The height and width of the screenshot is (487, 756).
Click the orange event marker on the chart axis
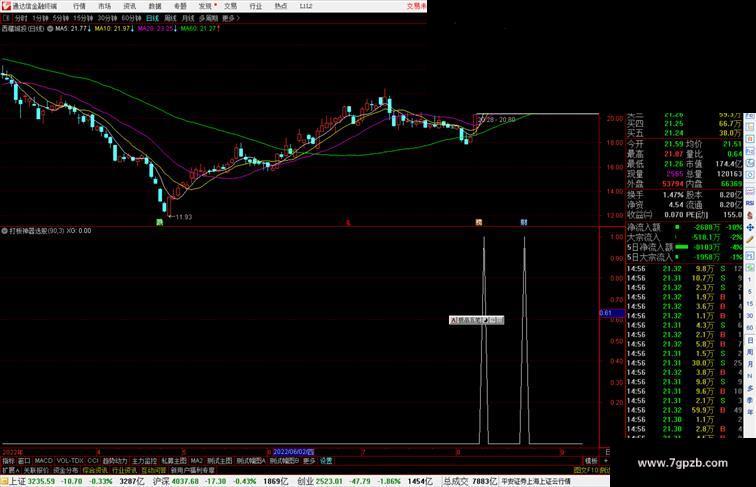click(478, 222)
